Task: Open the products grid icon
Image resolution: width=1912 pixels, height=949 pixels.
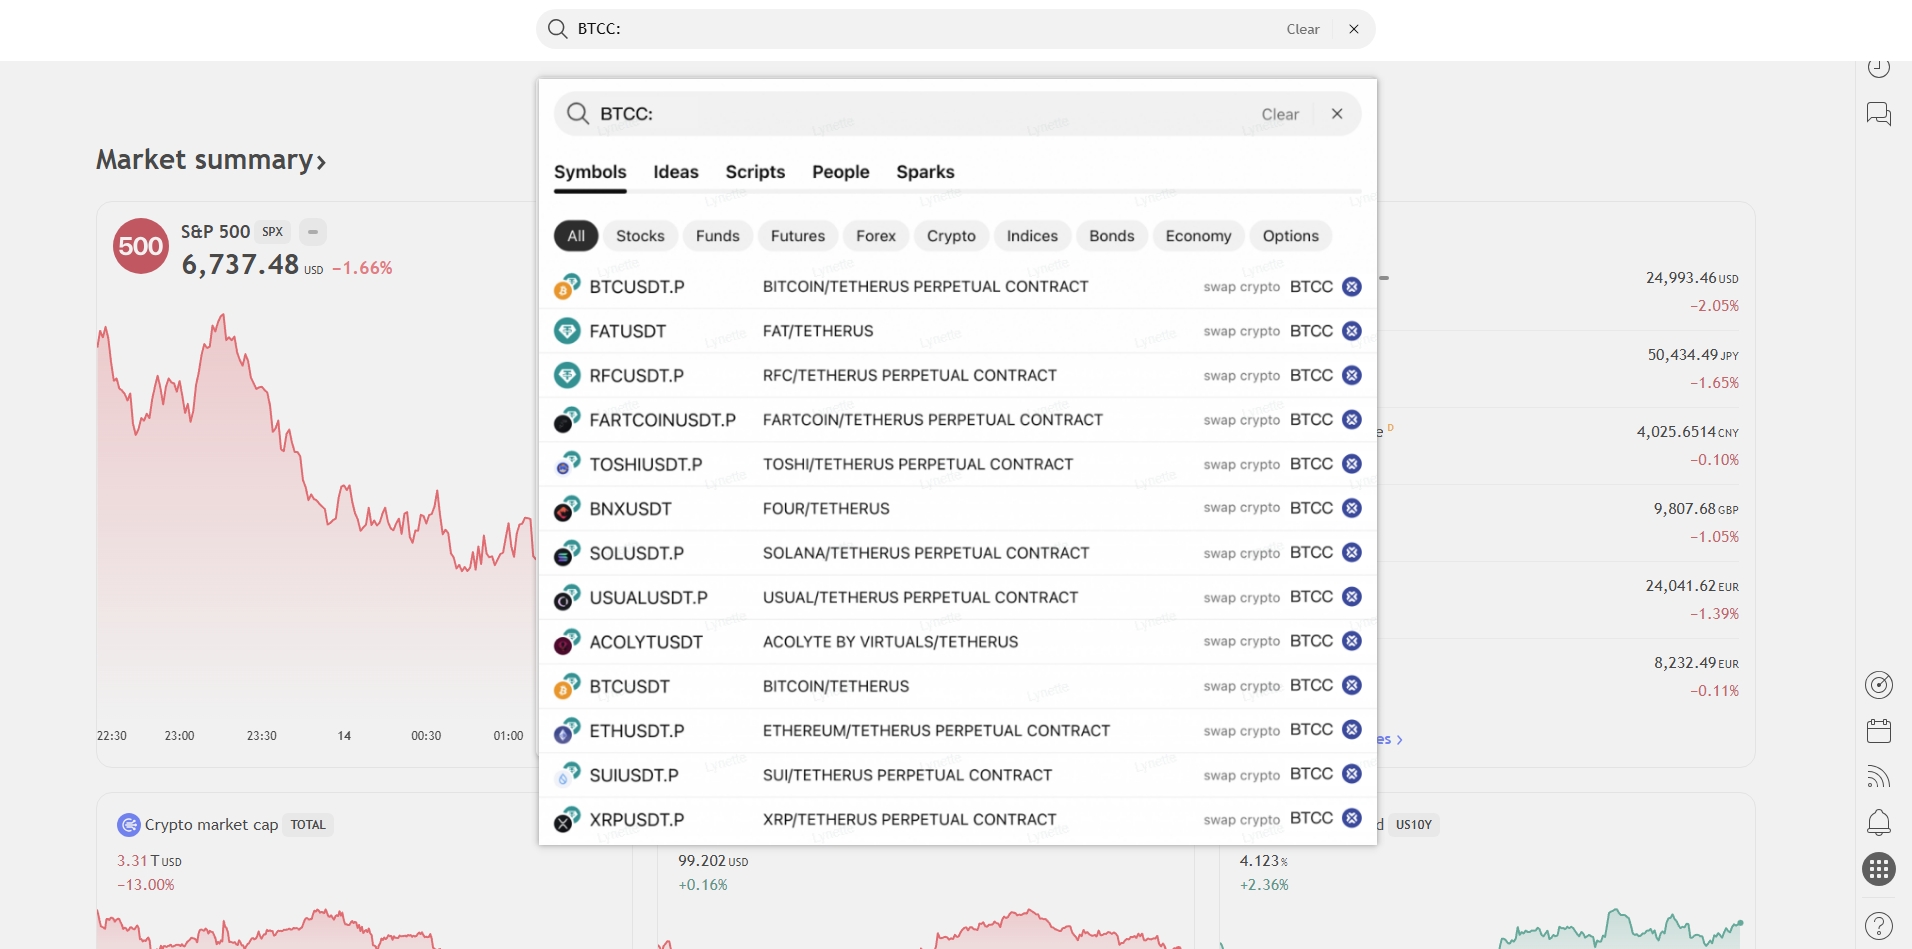Action: pos(1878,869)
